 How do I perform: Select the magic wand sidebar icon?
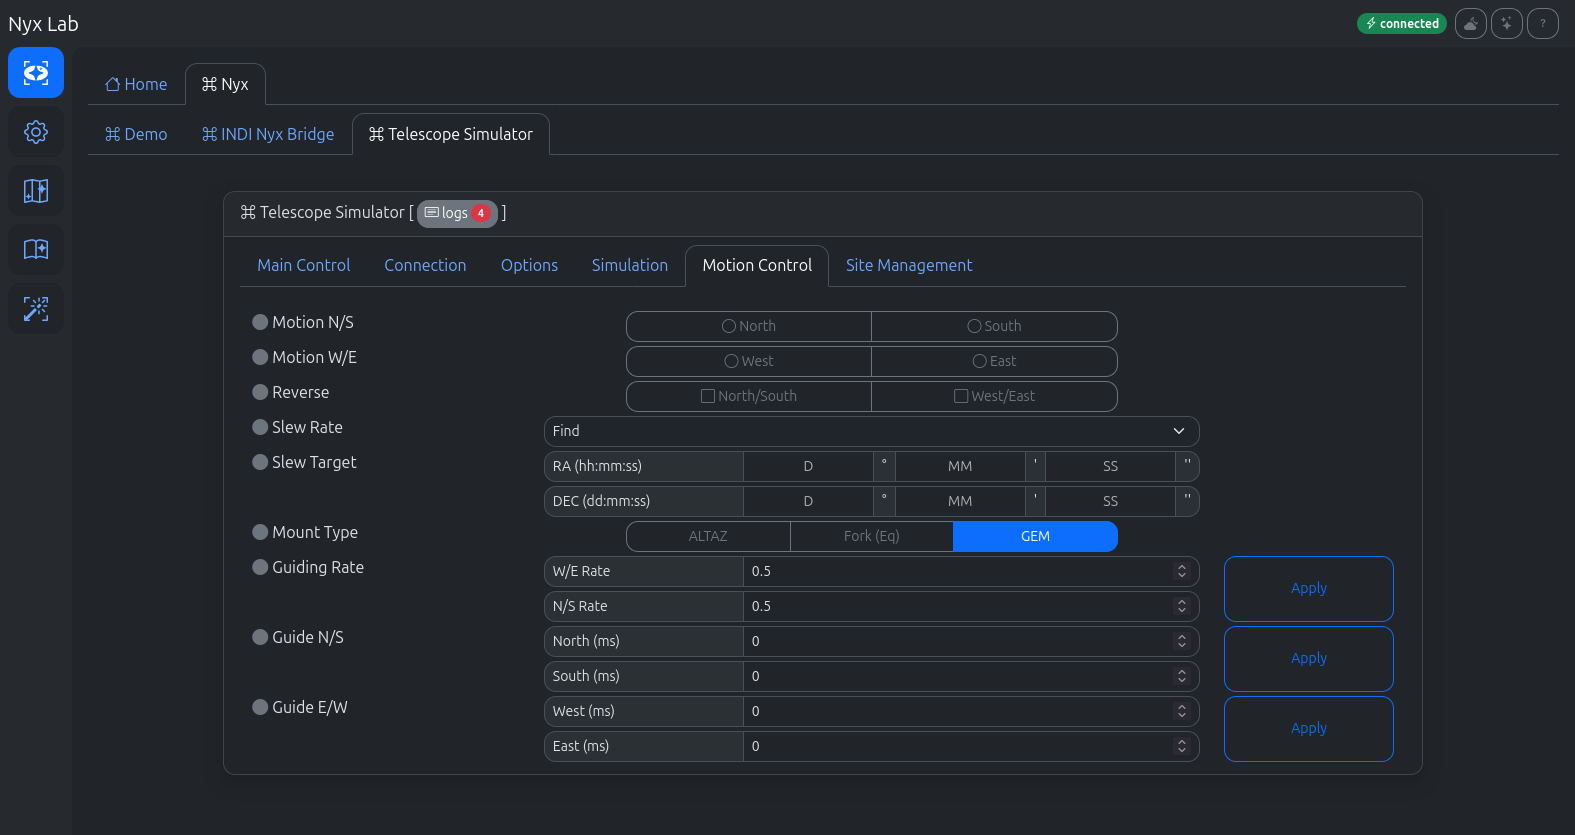point(36,309)
